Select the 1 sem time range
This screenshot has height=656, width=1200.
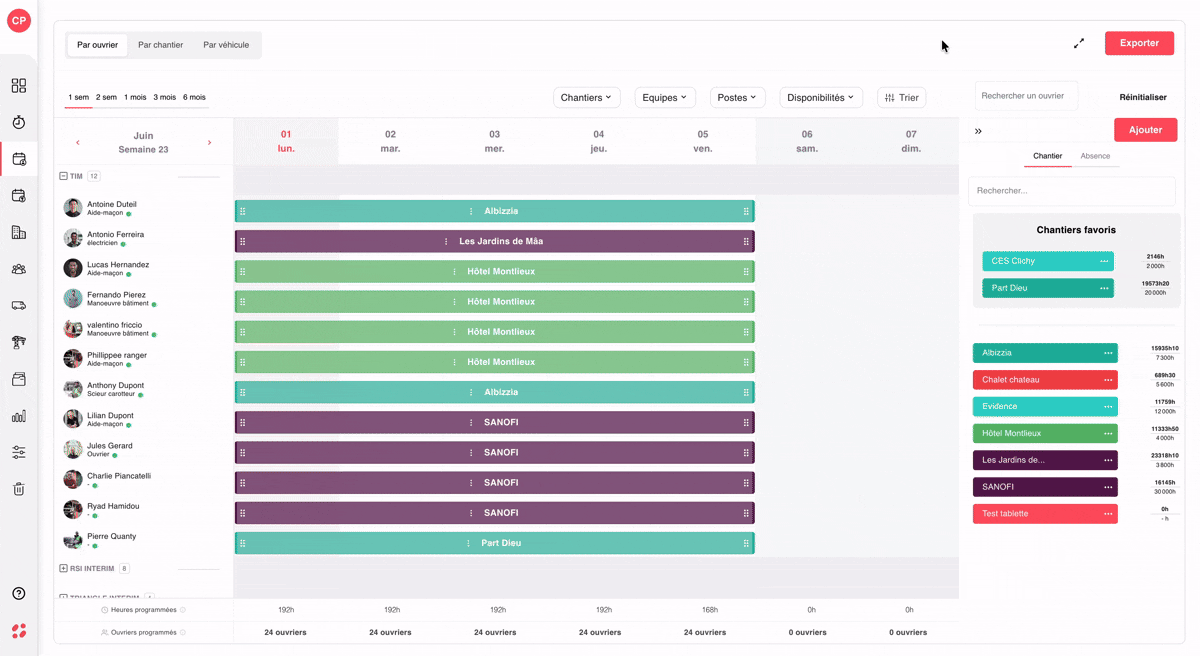[x=78, y=97]
